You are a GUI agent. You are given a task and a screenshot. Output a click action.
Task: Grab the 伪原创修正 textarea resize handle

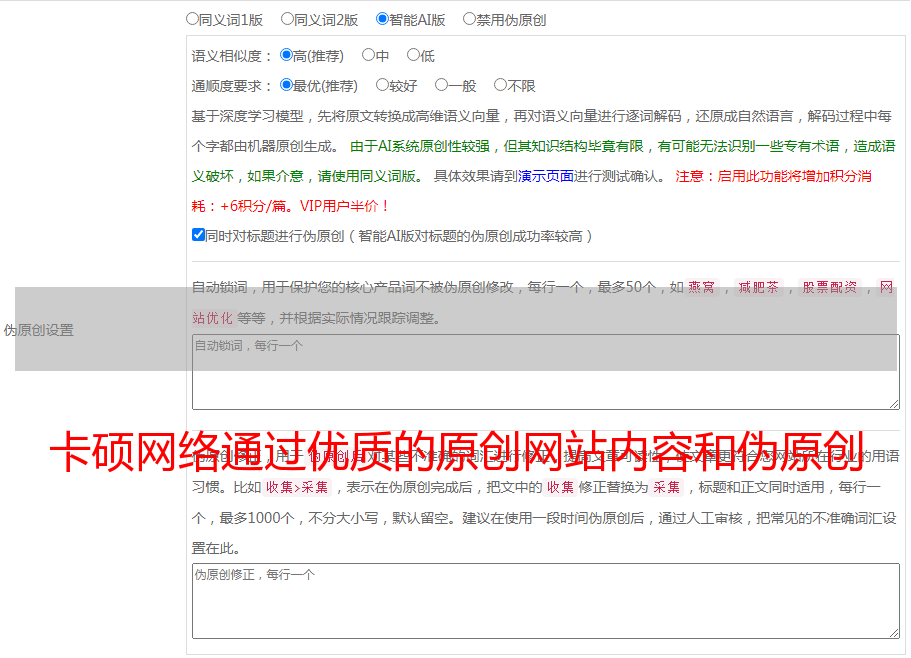tap(894, 633)
